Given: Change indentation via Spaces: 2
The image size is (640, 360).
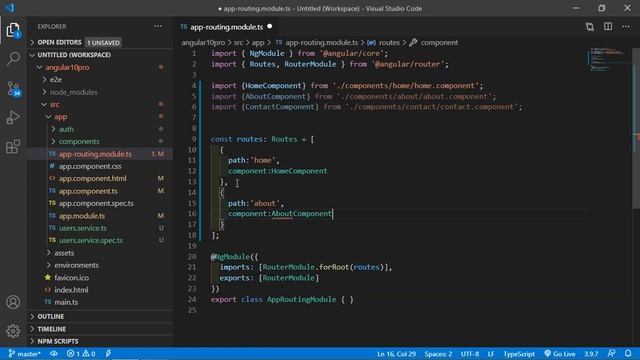Looking at the screenshot, I should point(438,354).
